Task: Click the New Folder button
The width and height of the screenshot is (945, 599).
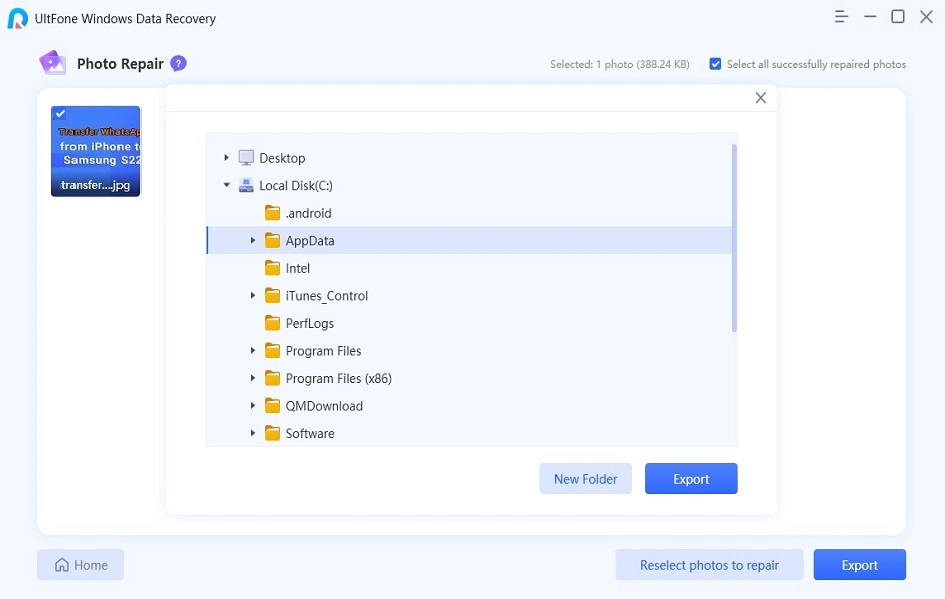Action: 585,478
